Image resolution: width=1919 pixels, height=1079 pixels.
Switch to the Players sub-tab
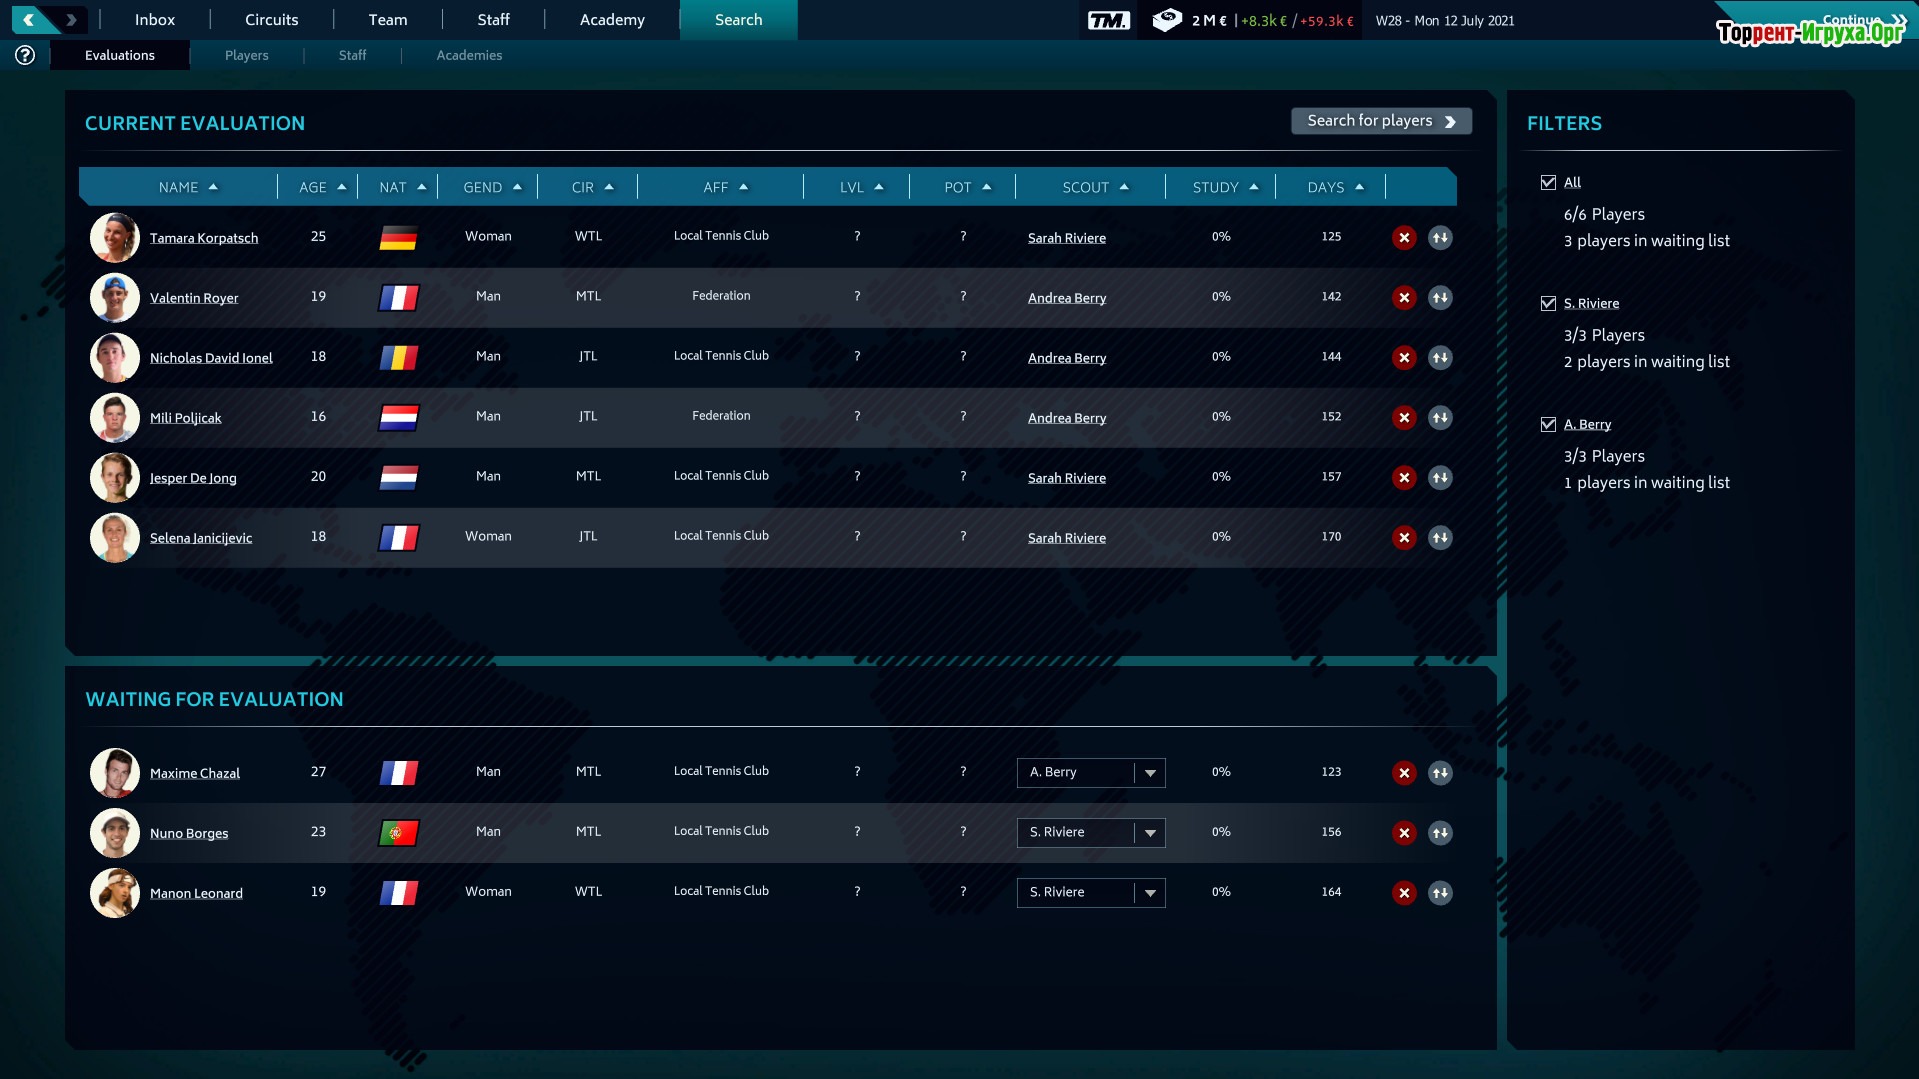tap(246, 55)
